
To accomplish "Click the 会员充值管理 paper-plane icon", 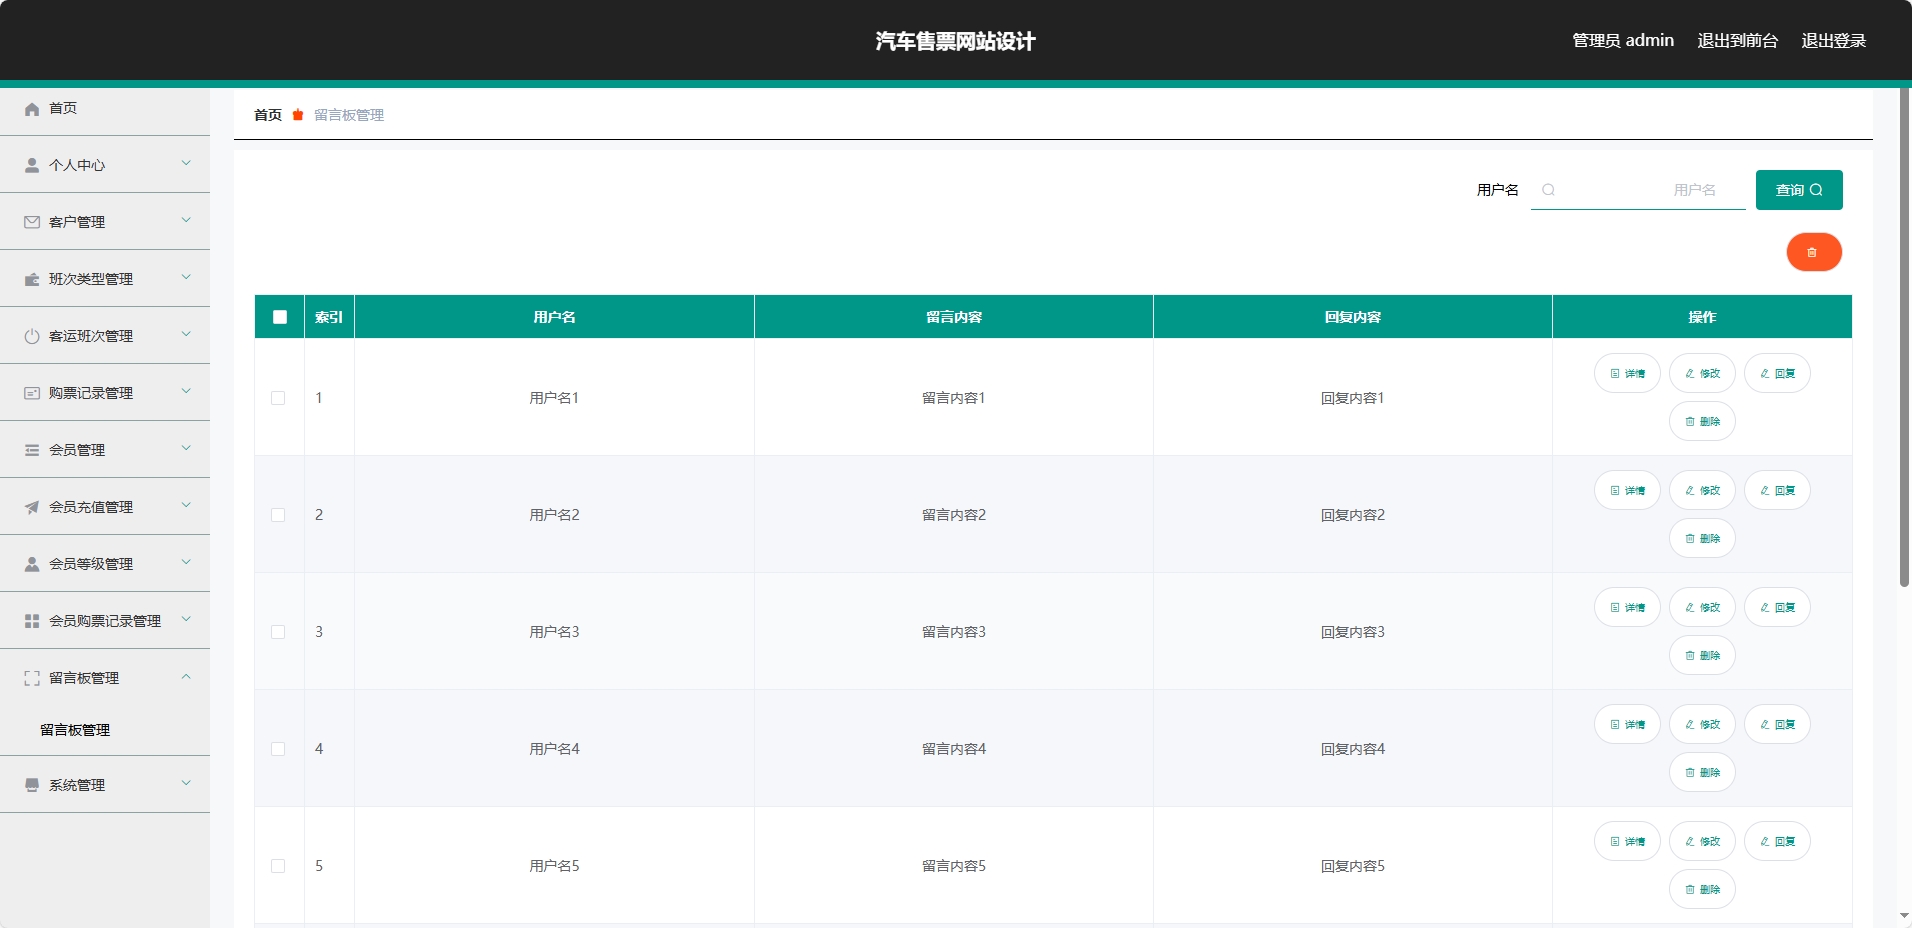I will [31, 506].
